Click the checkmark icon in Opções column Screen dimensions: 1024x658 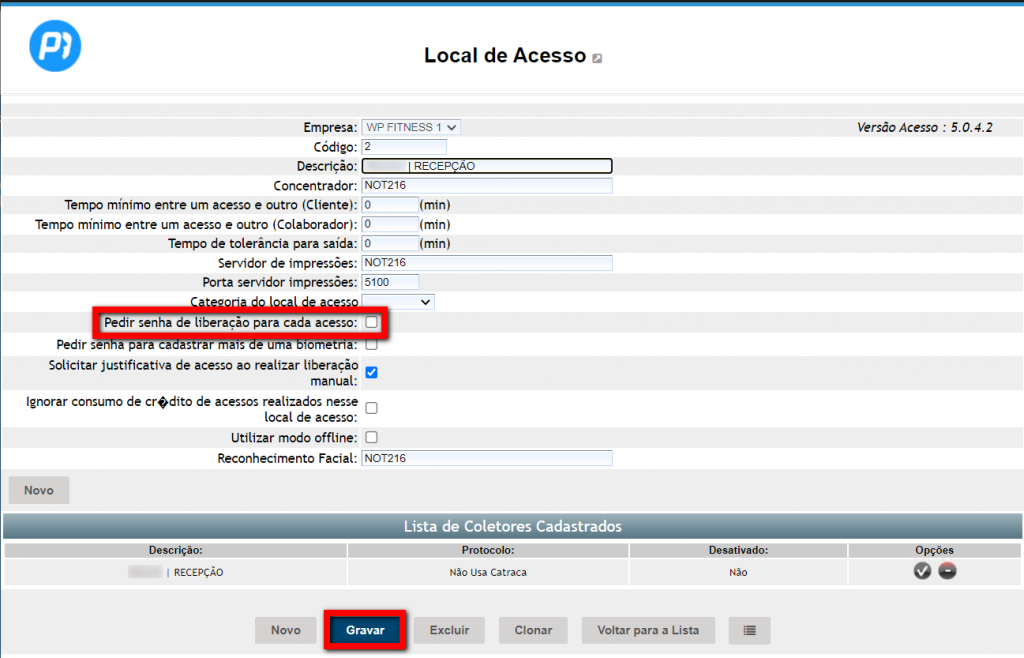(x=922, y=570)
